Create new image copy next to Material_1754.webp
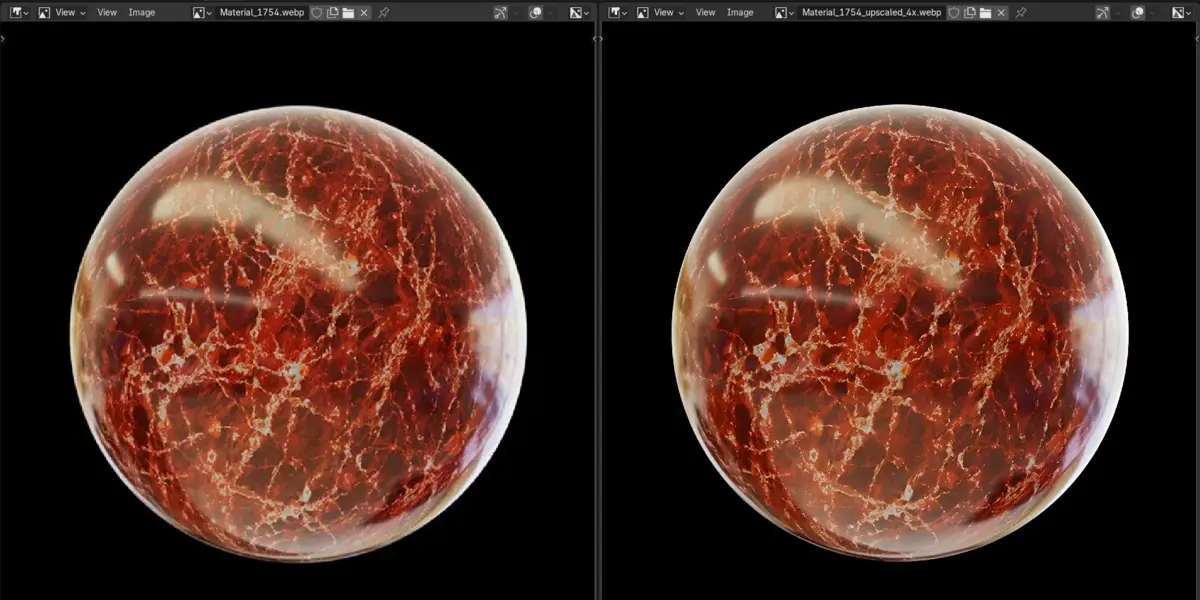Screen dimensions: 1200x600 (332, 12)
